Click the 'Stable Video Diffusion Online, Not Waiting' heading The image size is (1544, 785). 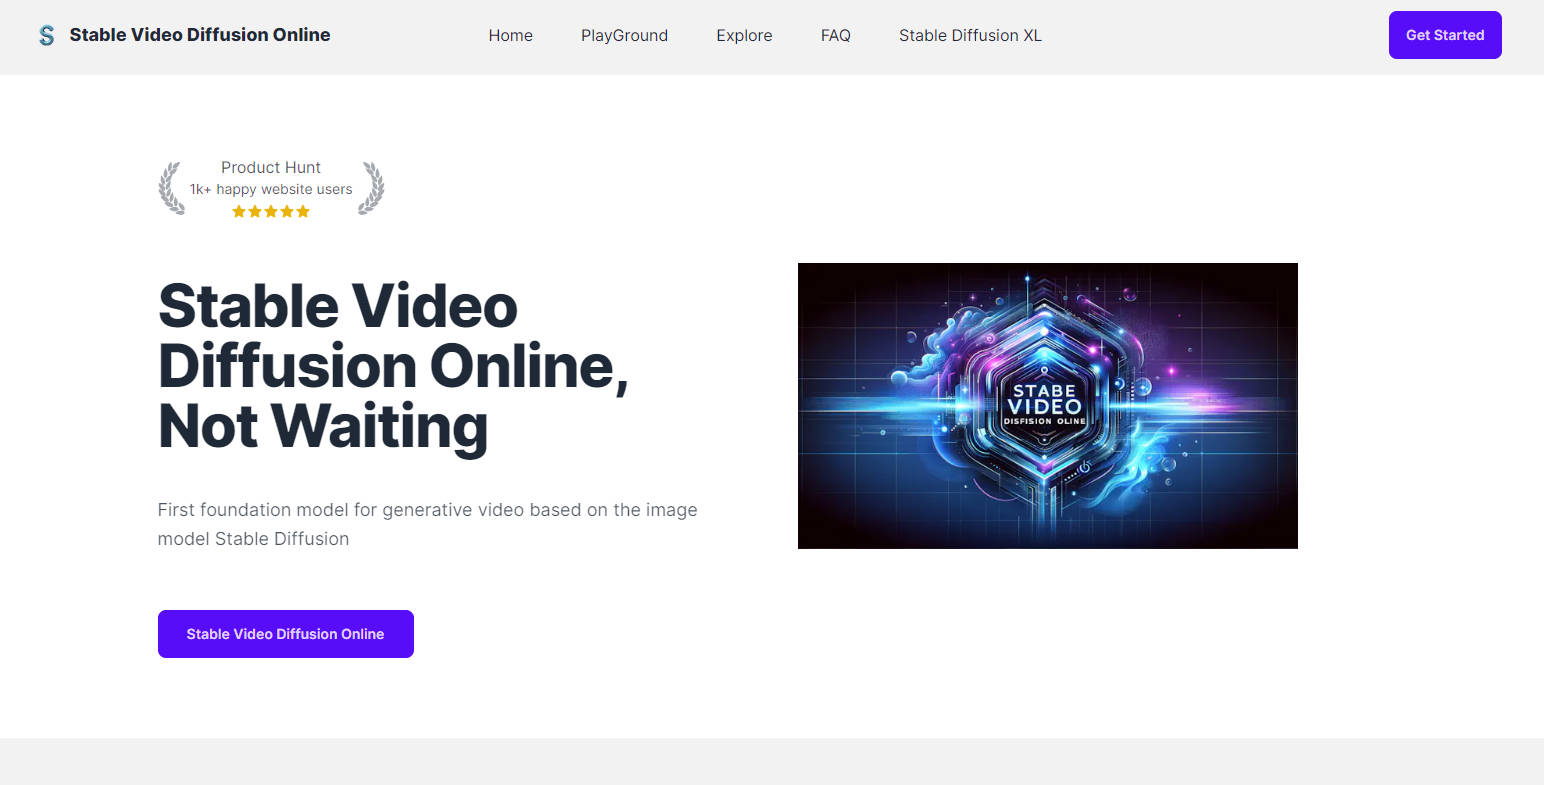pyautogui.click(x=394, y=367)
